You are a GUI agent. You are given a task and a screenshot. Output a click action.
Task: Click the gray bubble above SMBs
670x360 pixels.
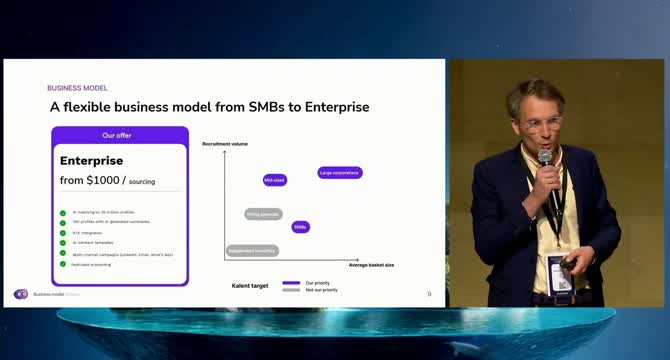[263, 214]
